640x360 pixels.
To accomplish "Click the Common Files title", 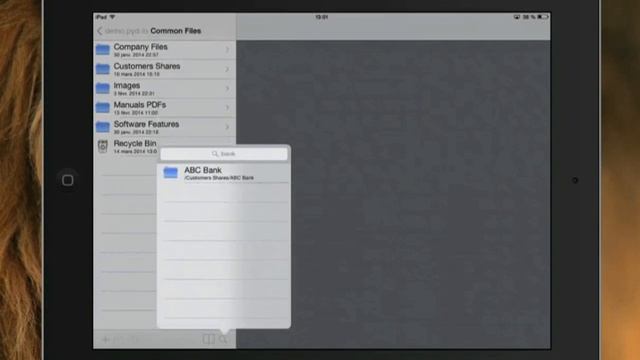I will [x=176, y=31].
